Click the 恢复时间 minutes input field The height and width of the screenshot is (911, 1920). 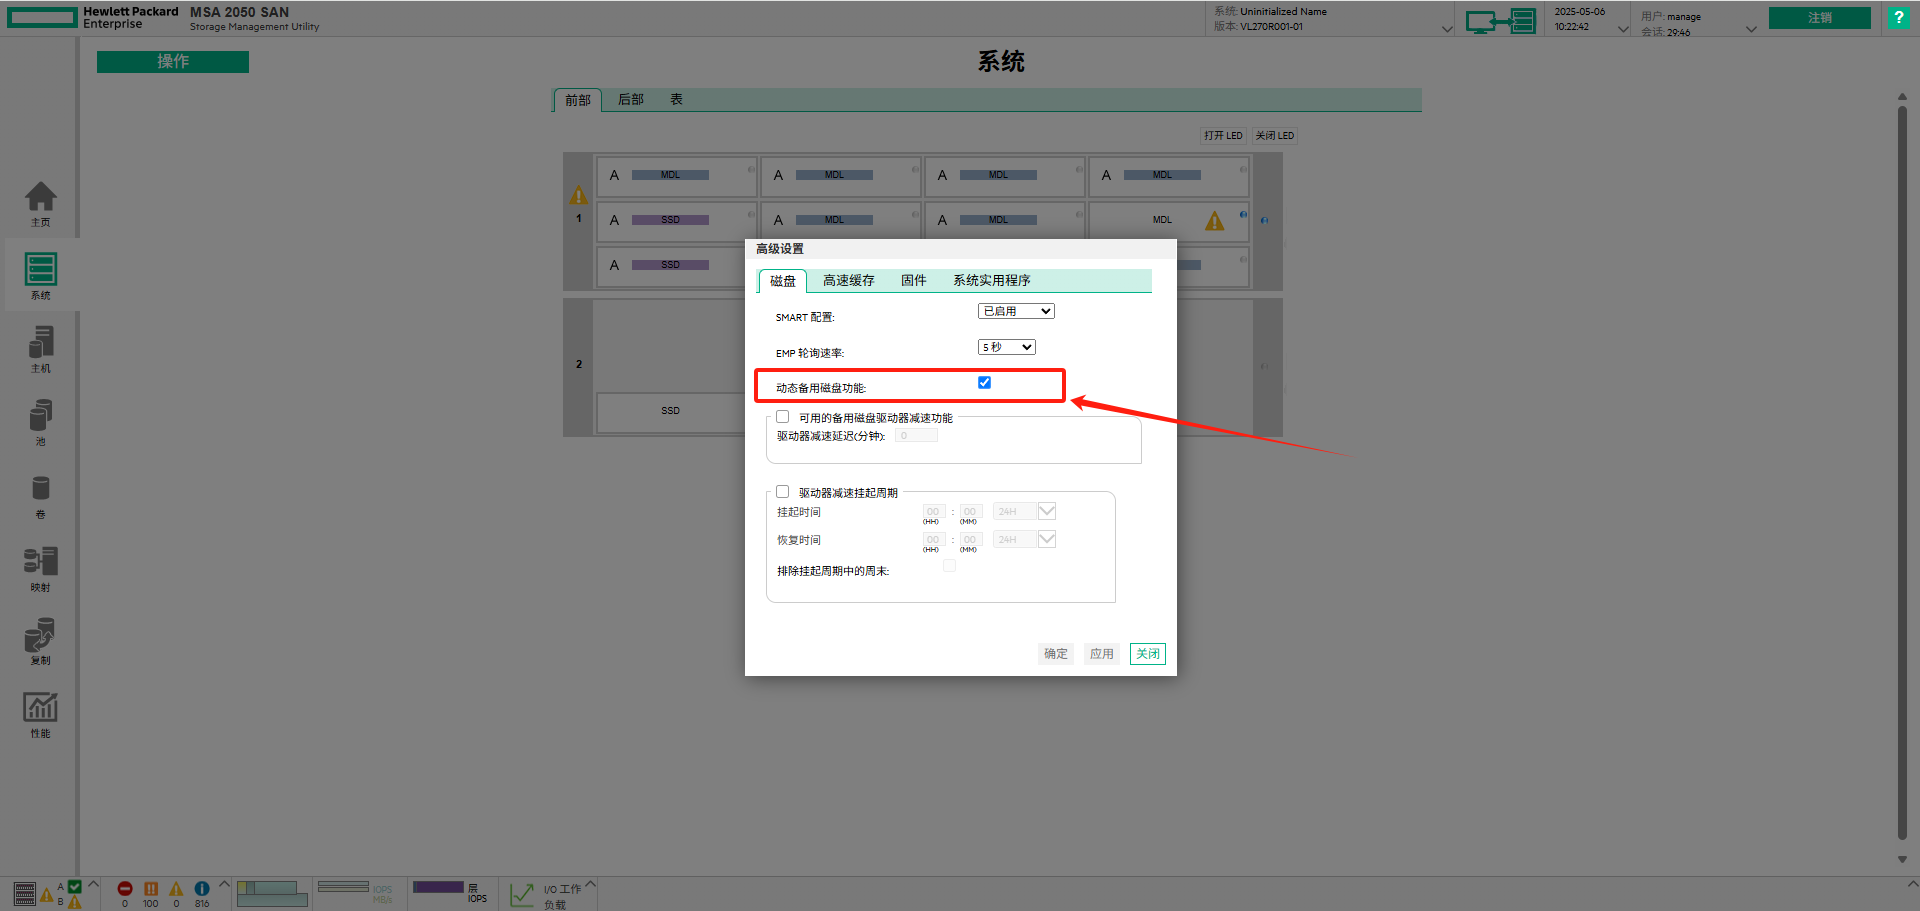coord(970,539)
